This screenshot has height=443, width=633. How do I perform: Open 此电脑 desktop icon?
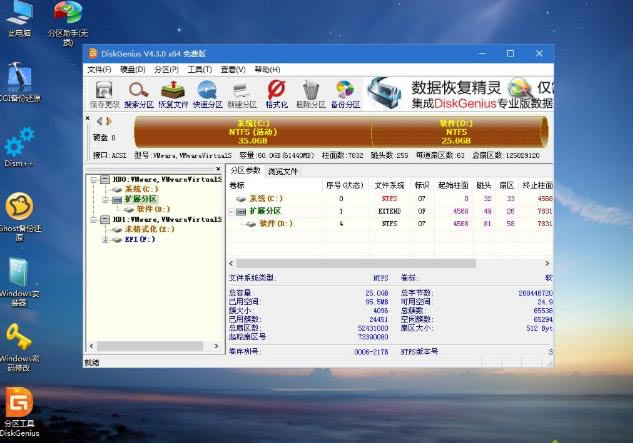tap(19, 19)
